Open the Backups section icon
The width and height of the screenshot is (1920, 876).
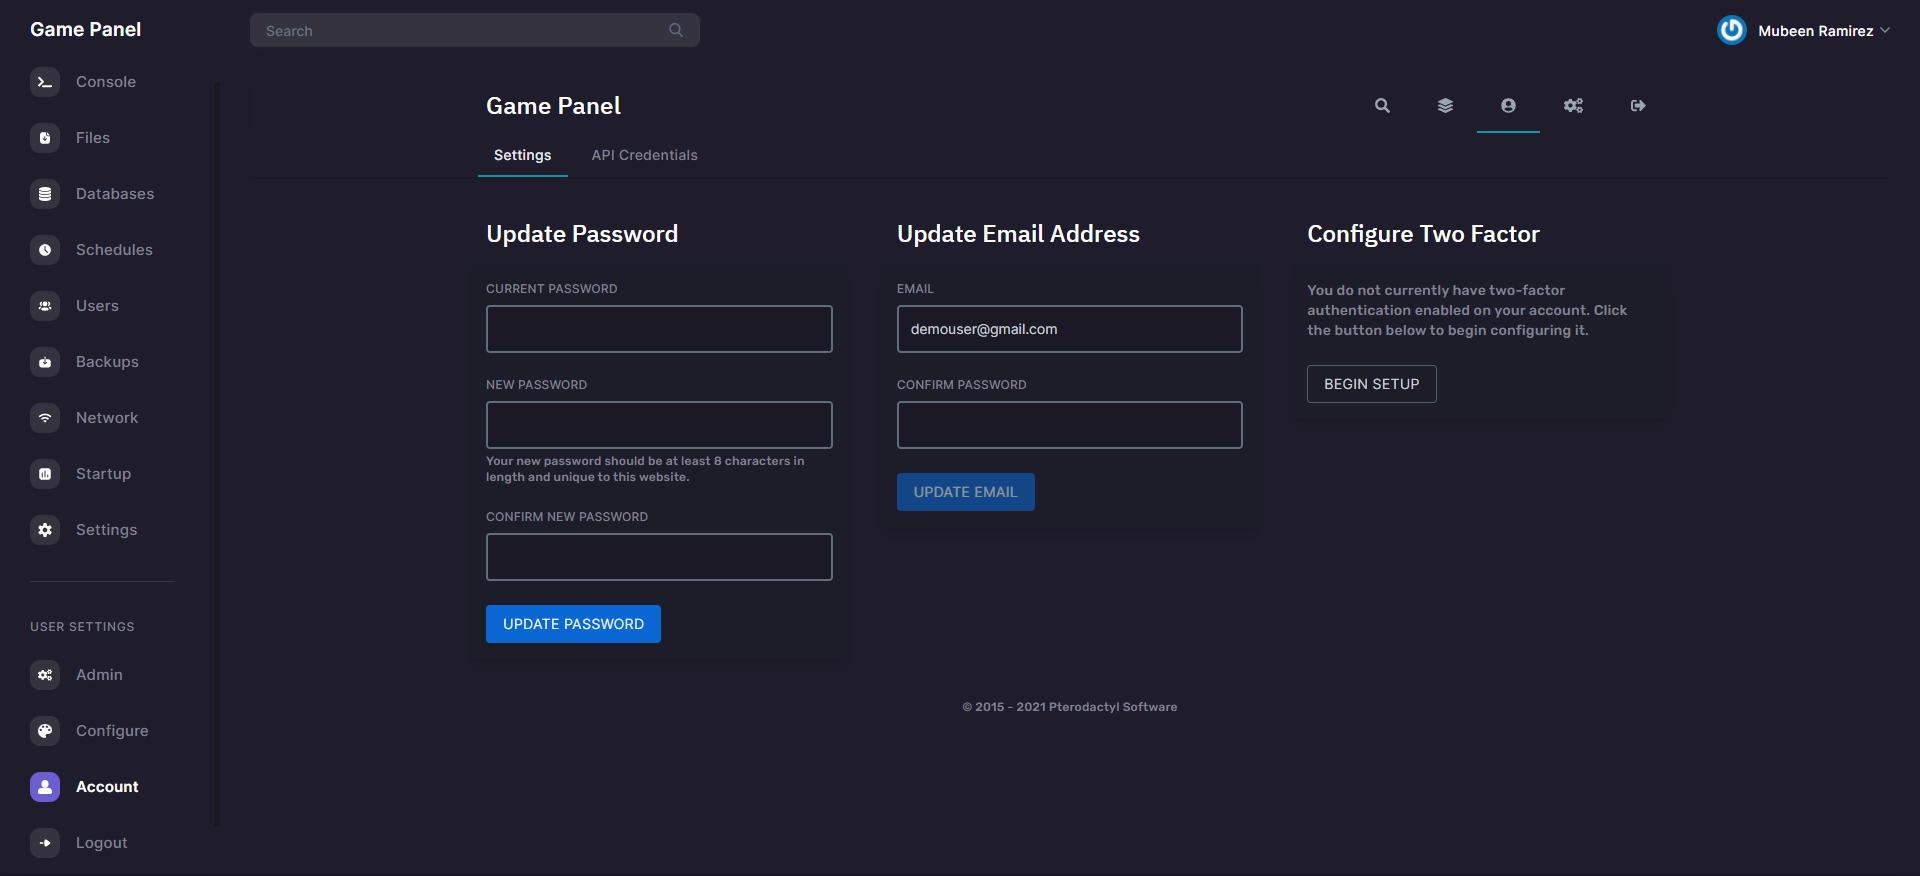pos(45,362)
